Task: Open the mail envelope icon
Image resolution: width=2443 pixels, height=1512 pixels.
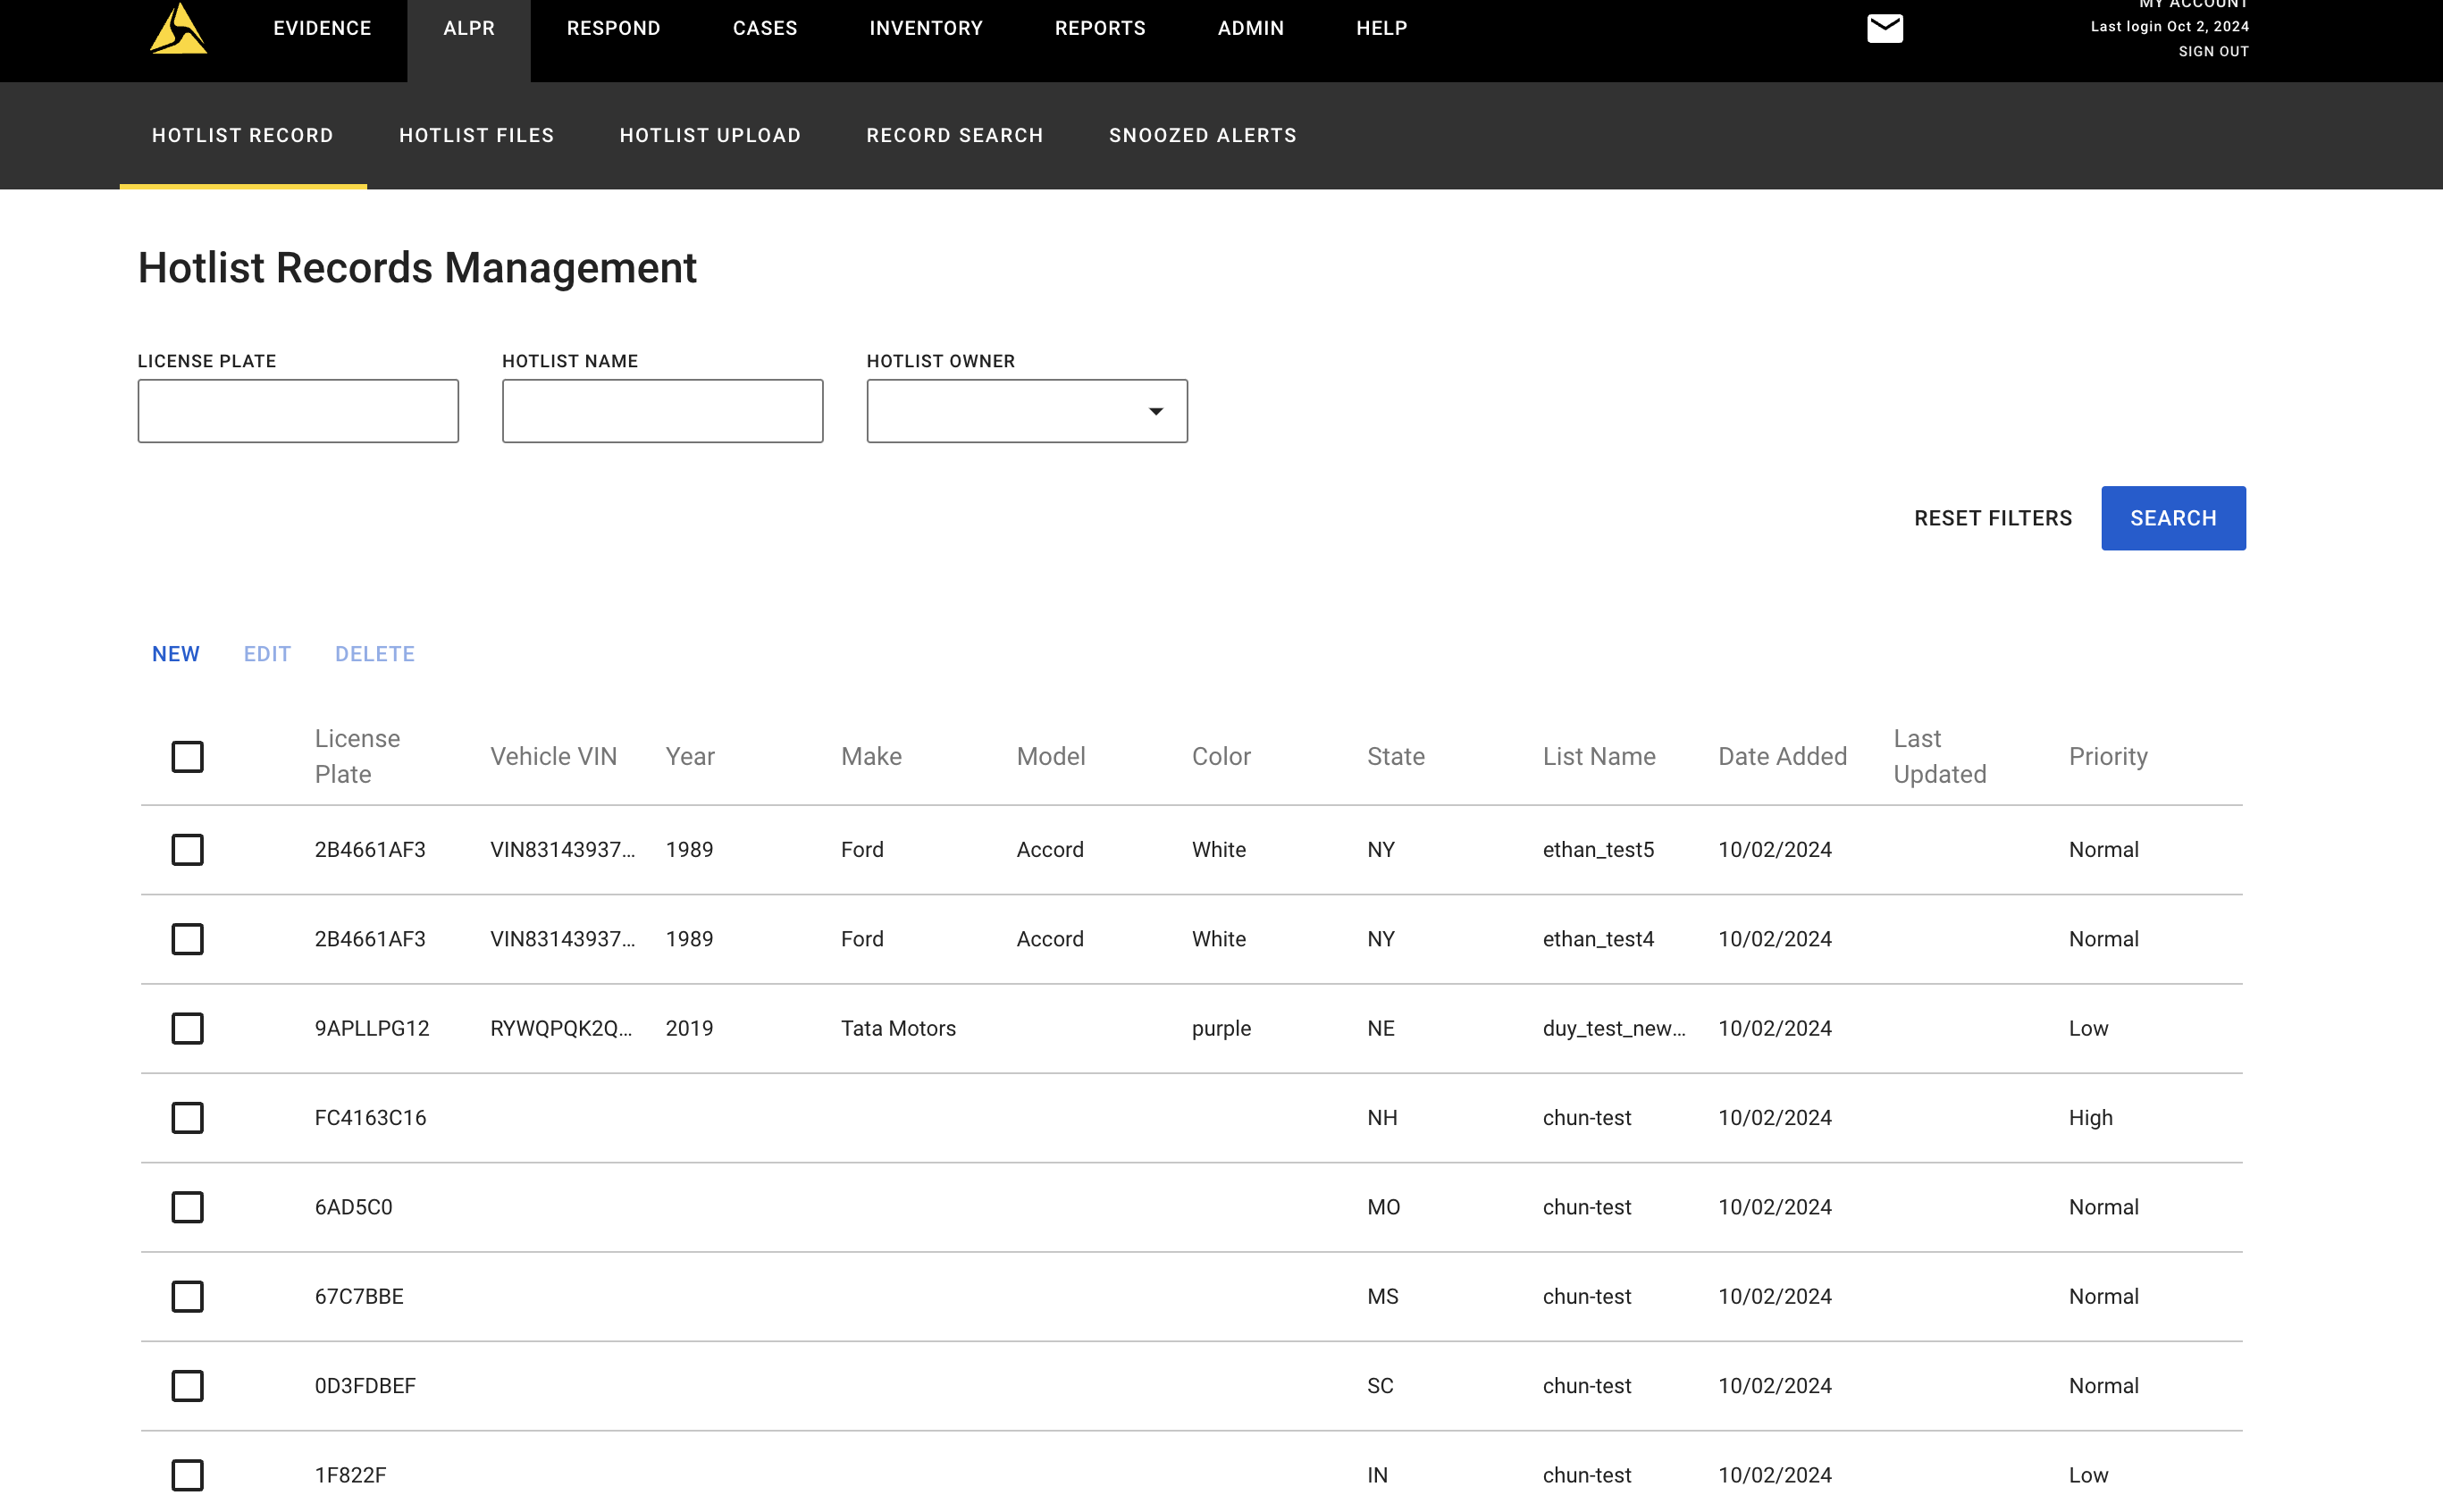Action: 1884,29
